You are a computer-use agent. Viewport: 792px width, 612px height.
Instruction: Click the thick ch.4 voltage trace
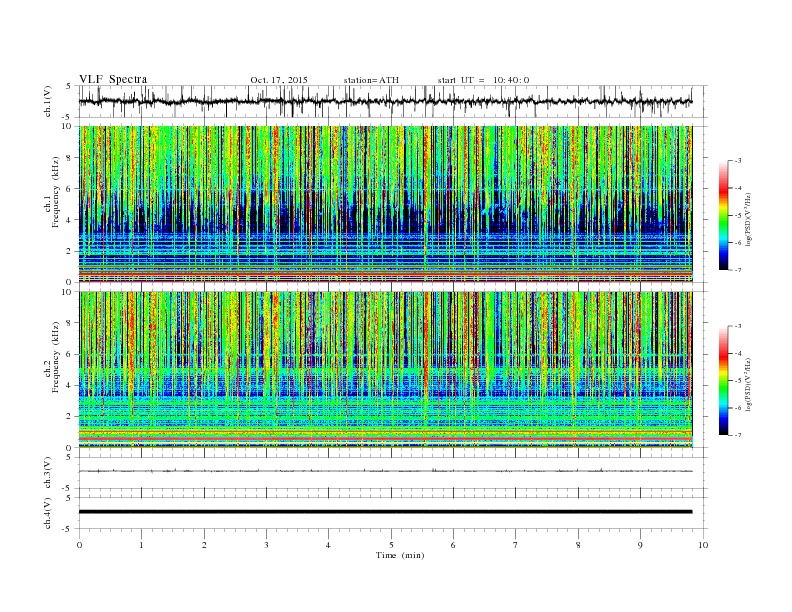385,512
